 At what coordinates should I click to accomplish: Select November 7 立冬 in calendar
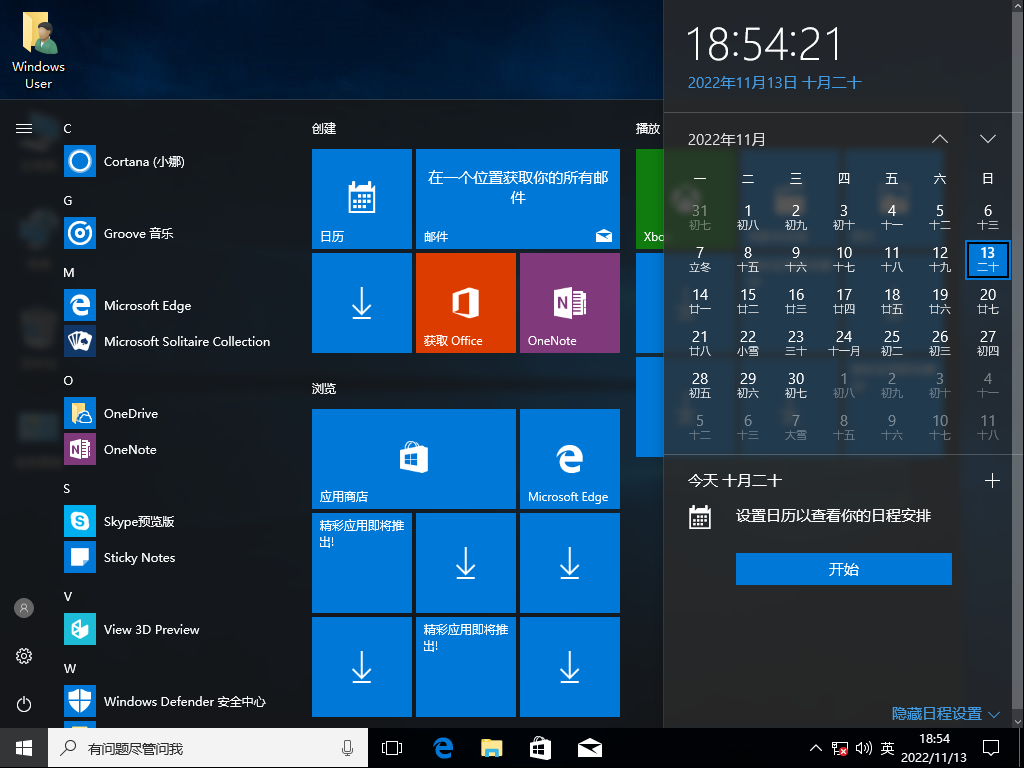[x=699, y=259]
